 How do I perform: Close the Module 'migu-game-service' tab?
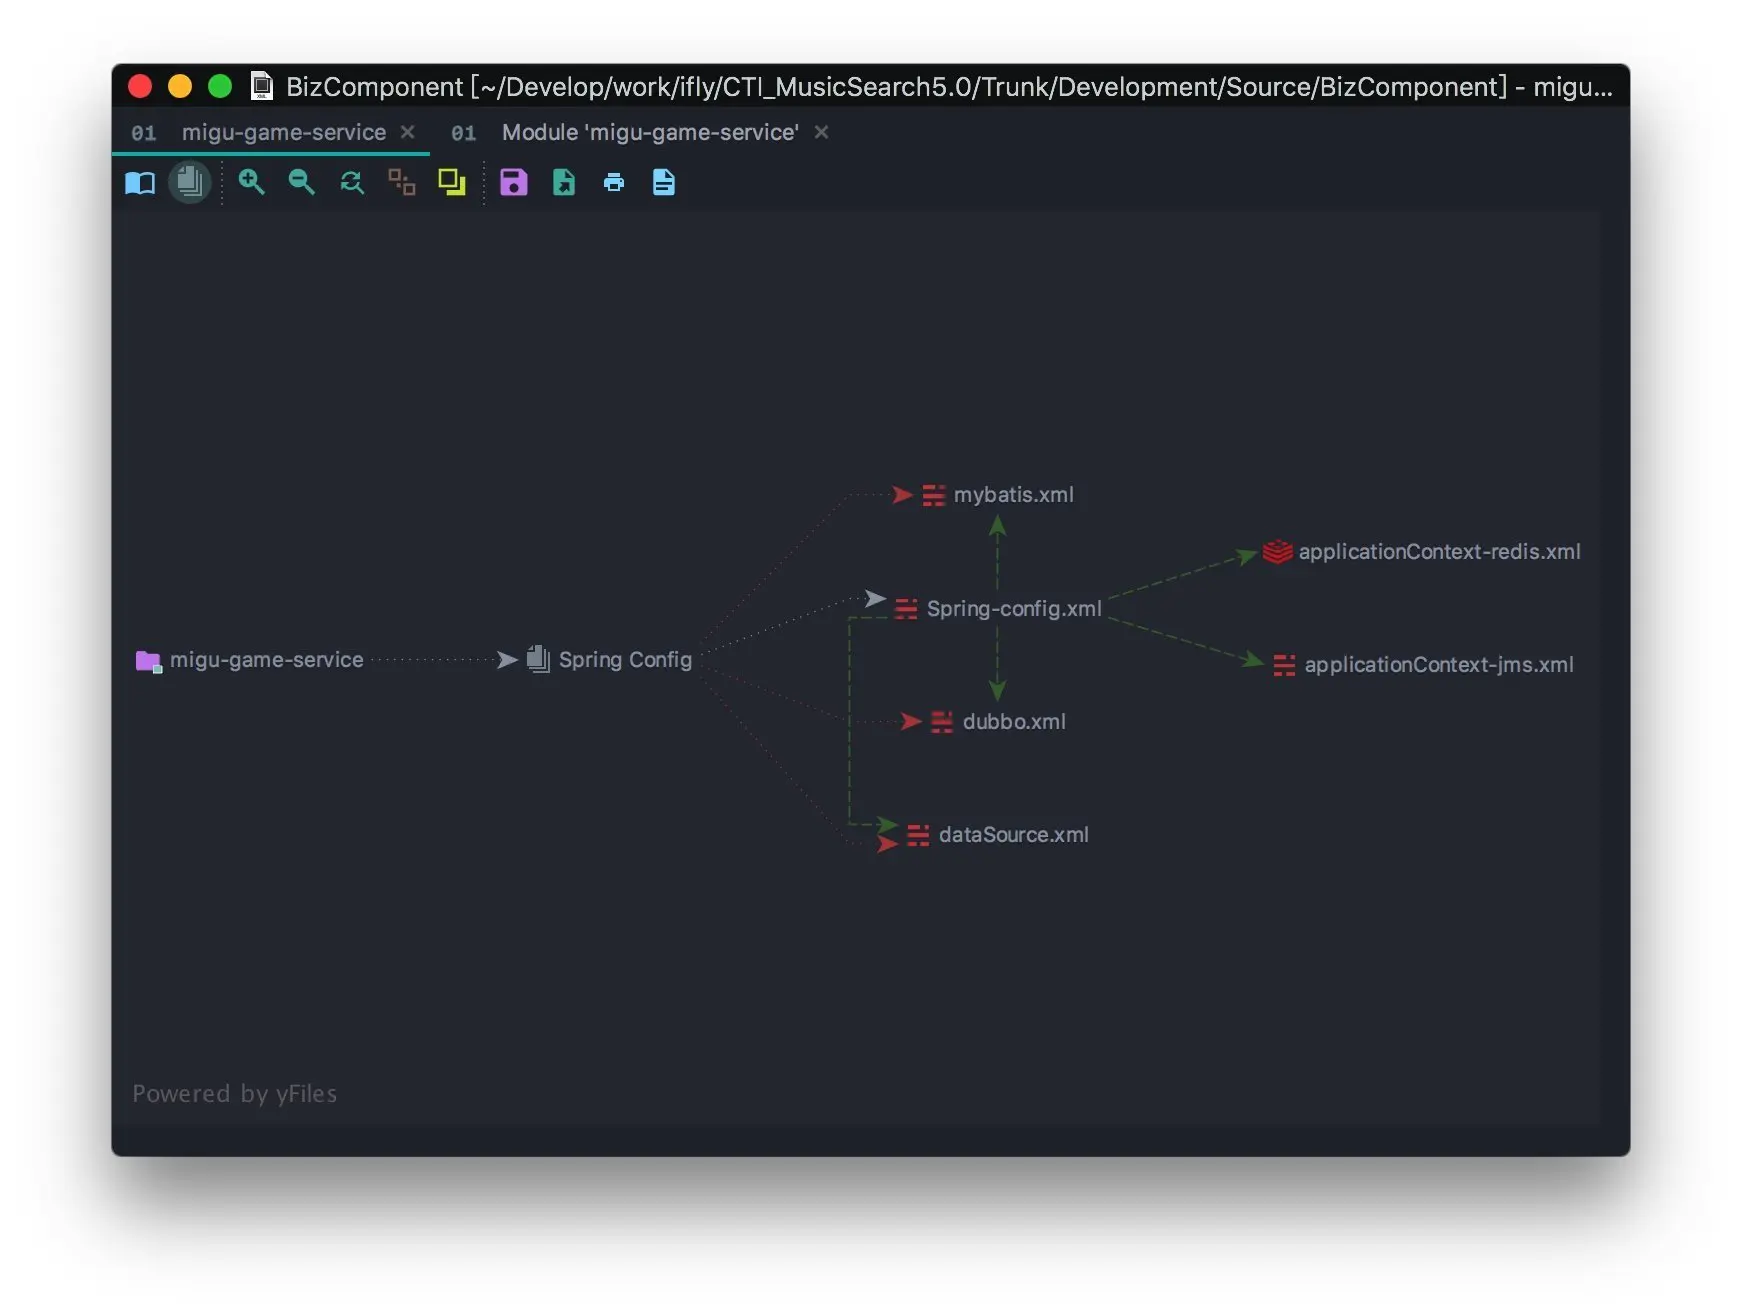coord(821,133)
